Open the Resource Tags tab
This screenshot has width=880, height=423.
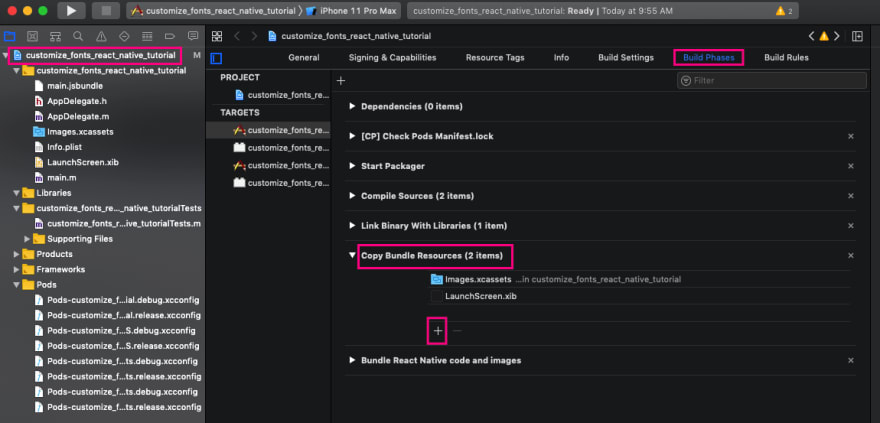pyautogui.click(x=495, y=58)
